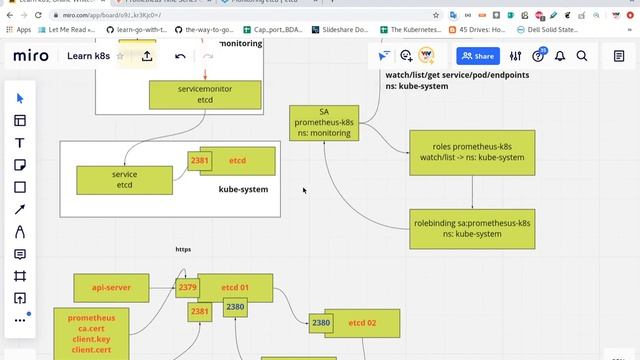
Task: Toggle collaborators' cursors icon
Action: coord(384,56)
